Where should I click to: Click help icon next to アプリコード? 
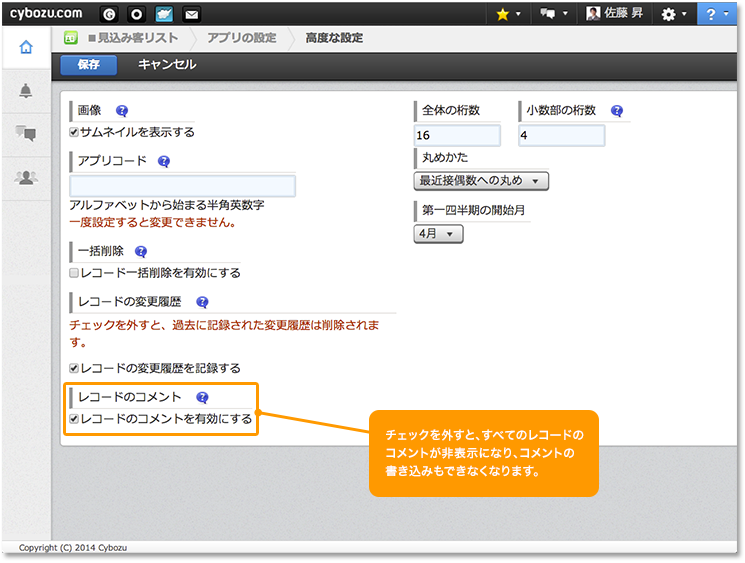coord(164,161)
